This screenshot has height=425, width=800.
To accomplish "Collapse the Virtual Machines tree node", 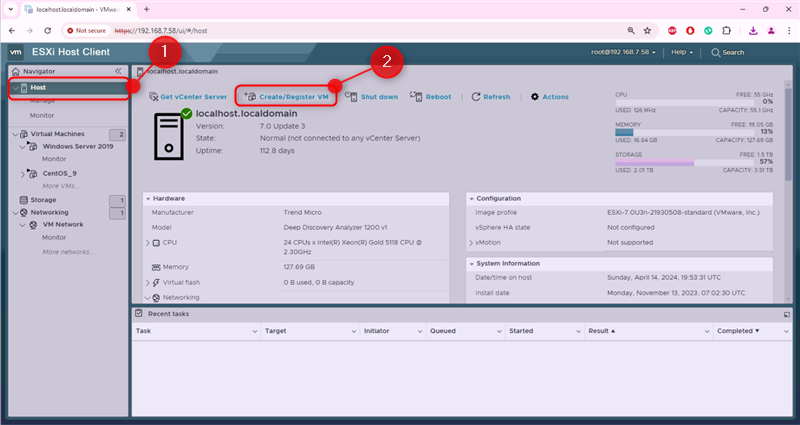I will click(x=15, y=134).
